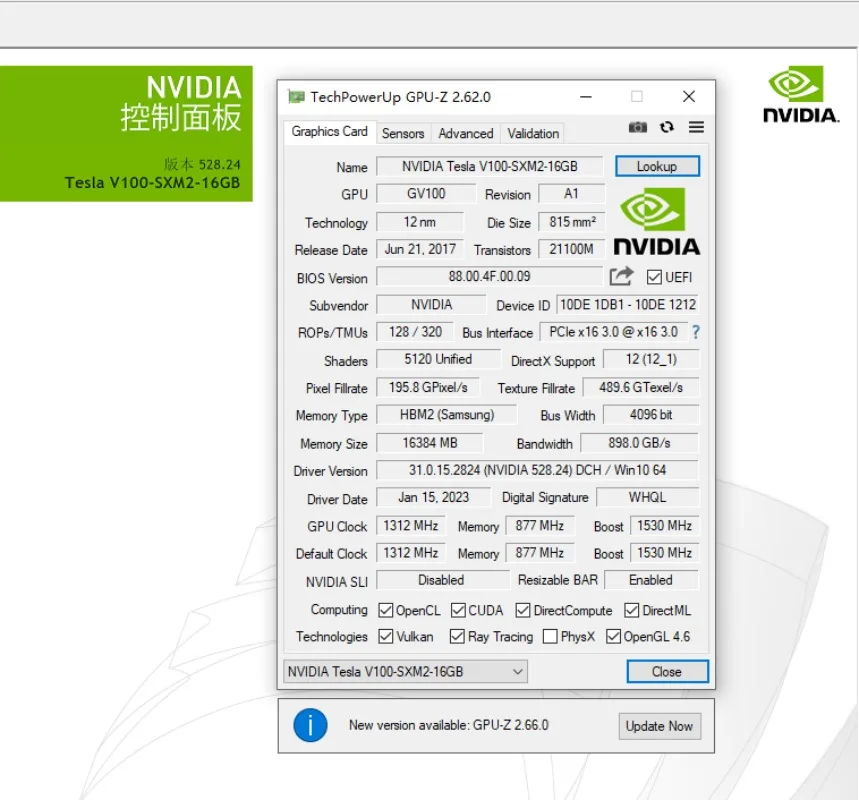The width and height of the screenshot is (859, 800).
Task: Click the Memory Size value 16384 MB
Action: click(430, 443)
